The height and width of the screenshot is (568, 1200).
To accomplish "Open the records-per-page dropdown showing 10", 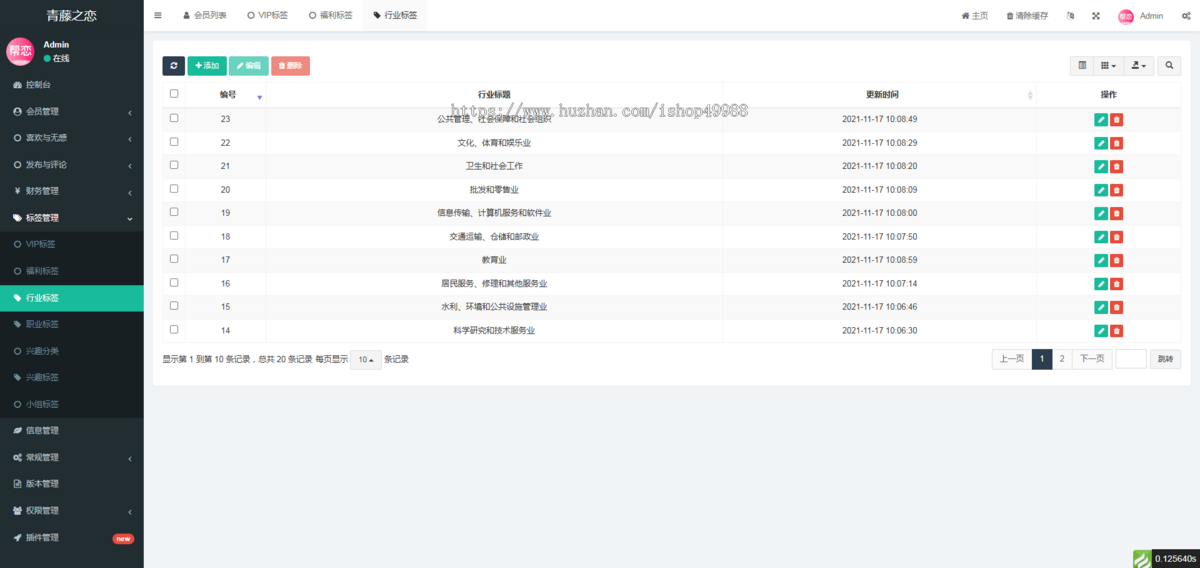I will [x=367, y=360].
